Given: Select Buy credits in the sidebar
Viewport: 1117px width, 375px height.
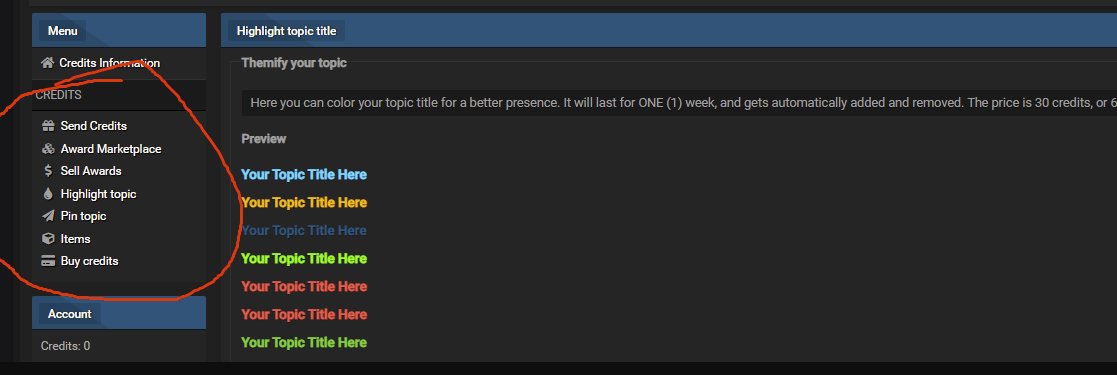Looking at the screenshot, I should pos(89,261).
